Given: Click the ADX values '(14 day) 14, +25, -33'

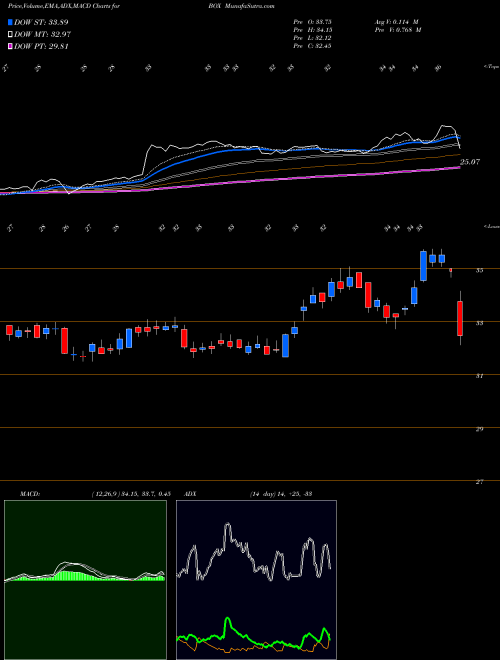Looking at the screenshot, I should [x=281, y=494].
